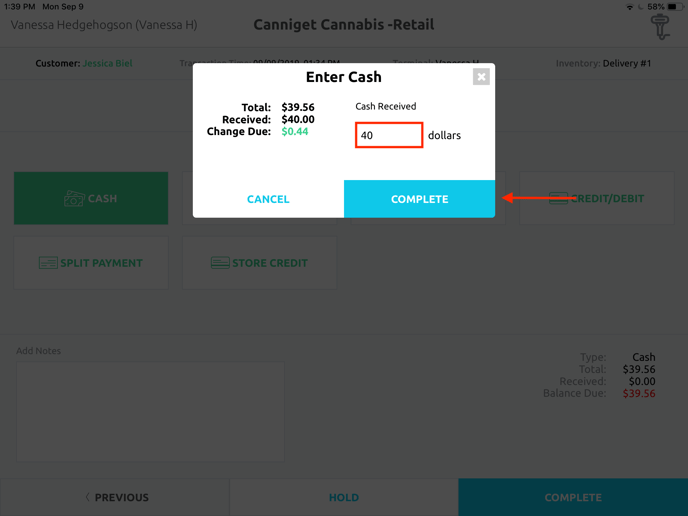Tap the scanner icon in the header
Screen dimensions: 688x516
(x=660, y=27)
